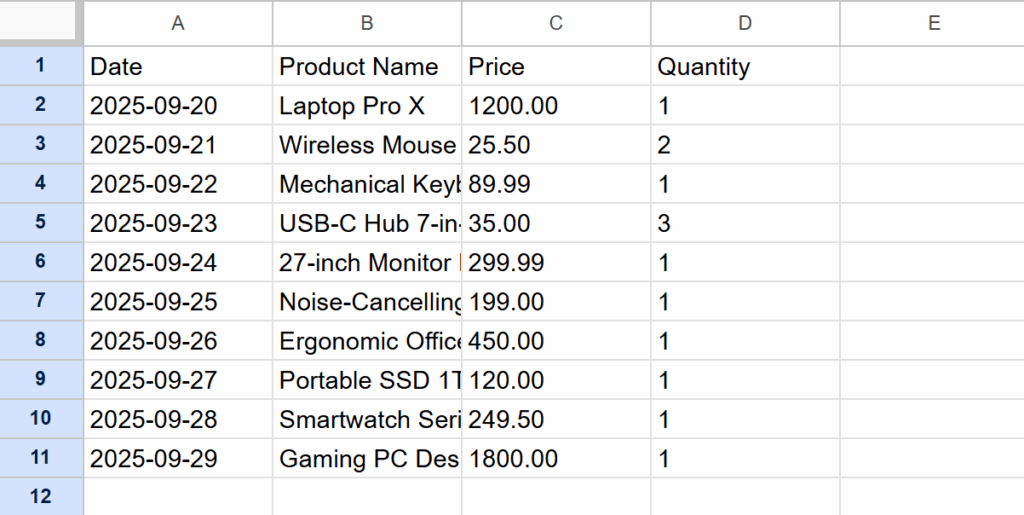Screen dimensions: 1024x515
Task: Click the date cell 2025-09-23
Action: (178, 223)
